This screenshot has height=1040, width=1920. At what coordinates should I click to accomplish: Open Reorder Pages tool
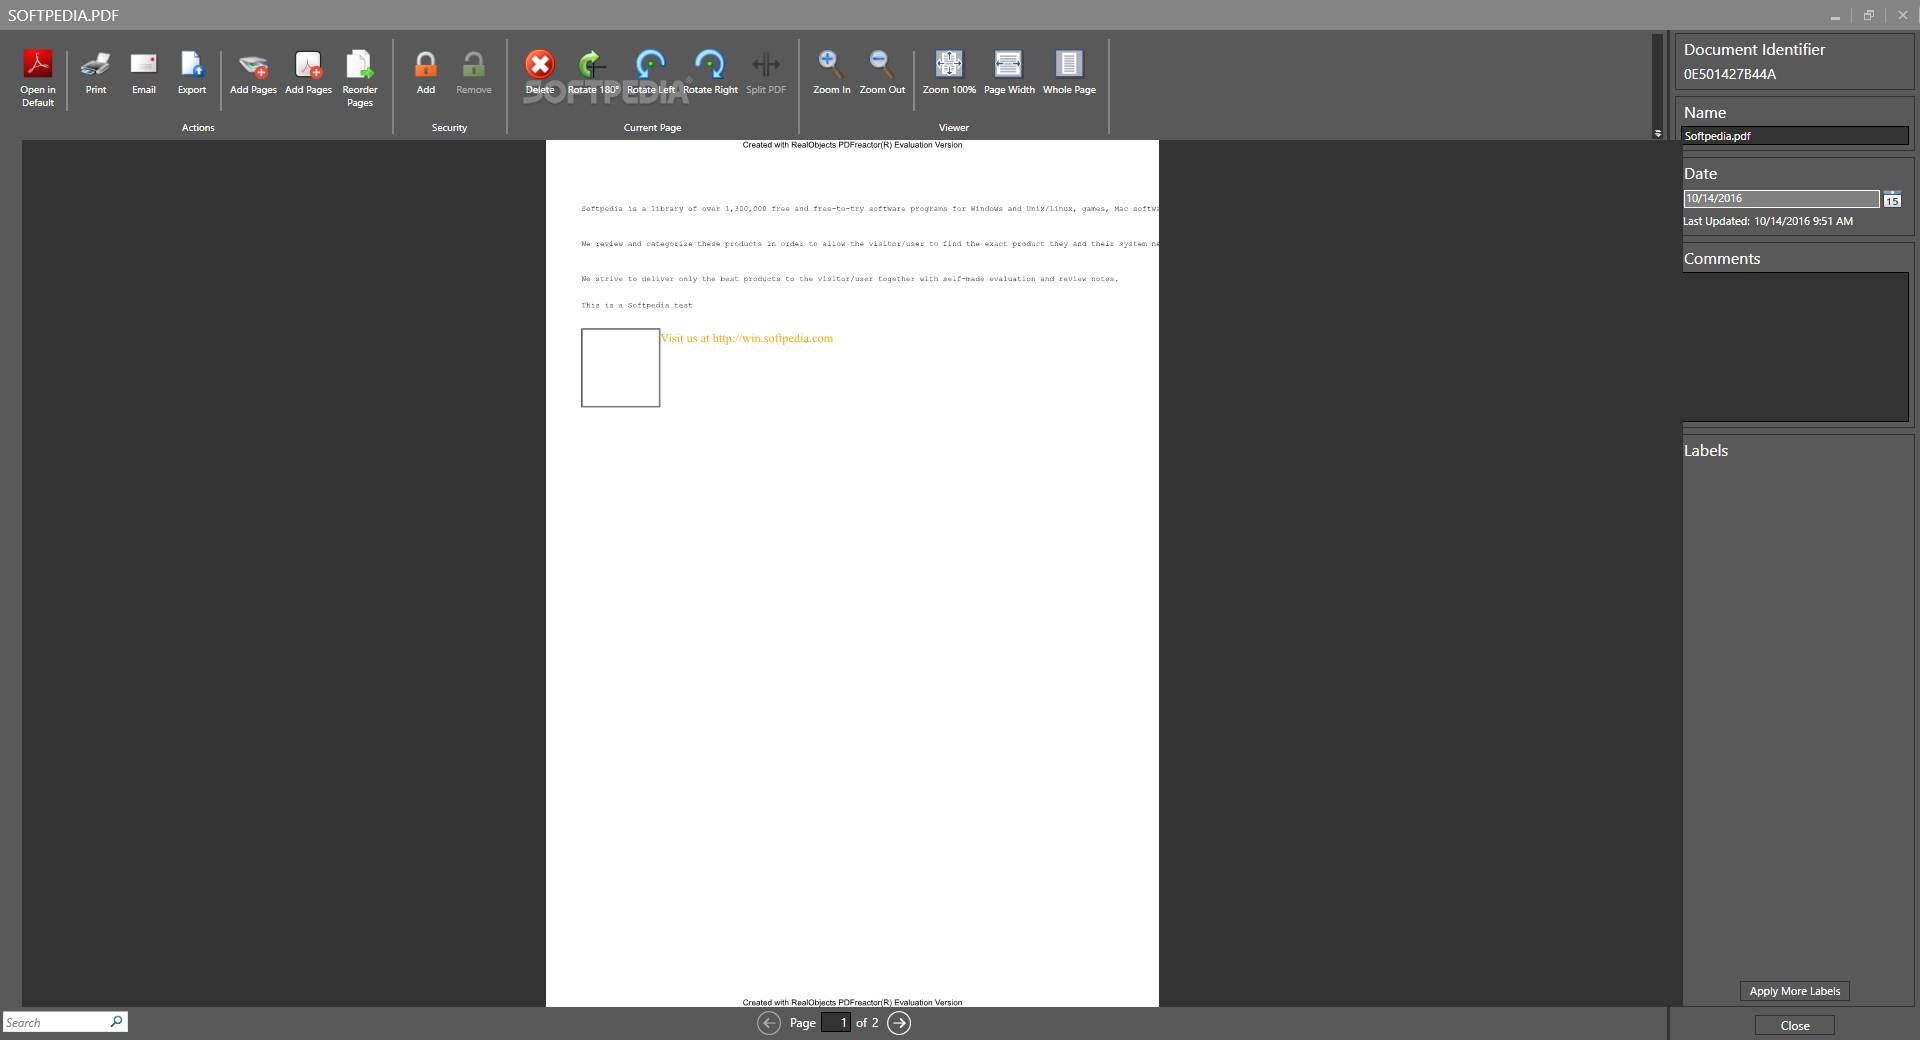pyautogui.click(x=360, y=77)
